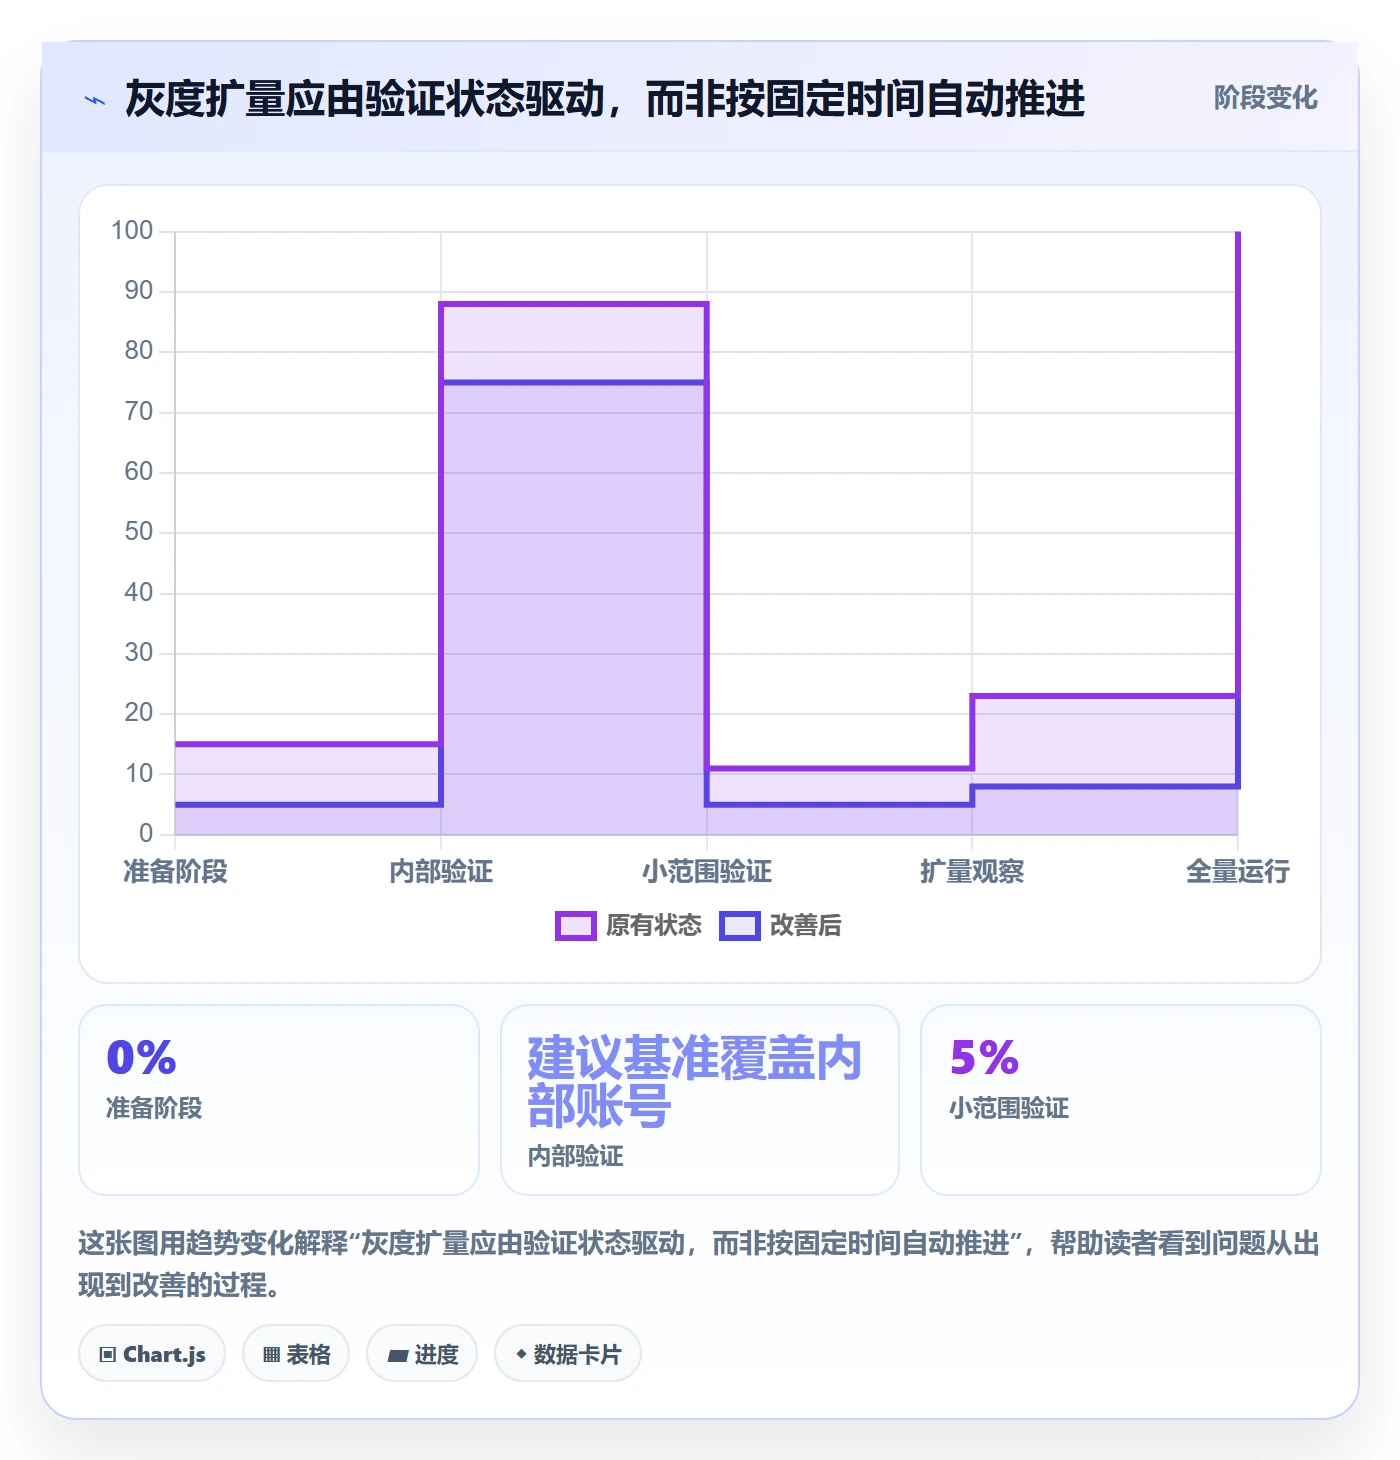Click the 小范围验证 caption in the third card
Screen dimensions: 1400x1460
click(1009, 1108)
